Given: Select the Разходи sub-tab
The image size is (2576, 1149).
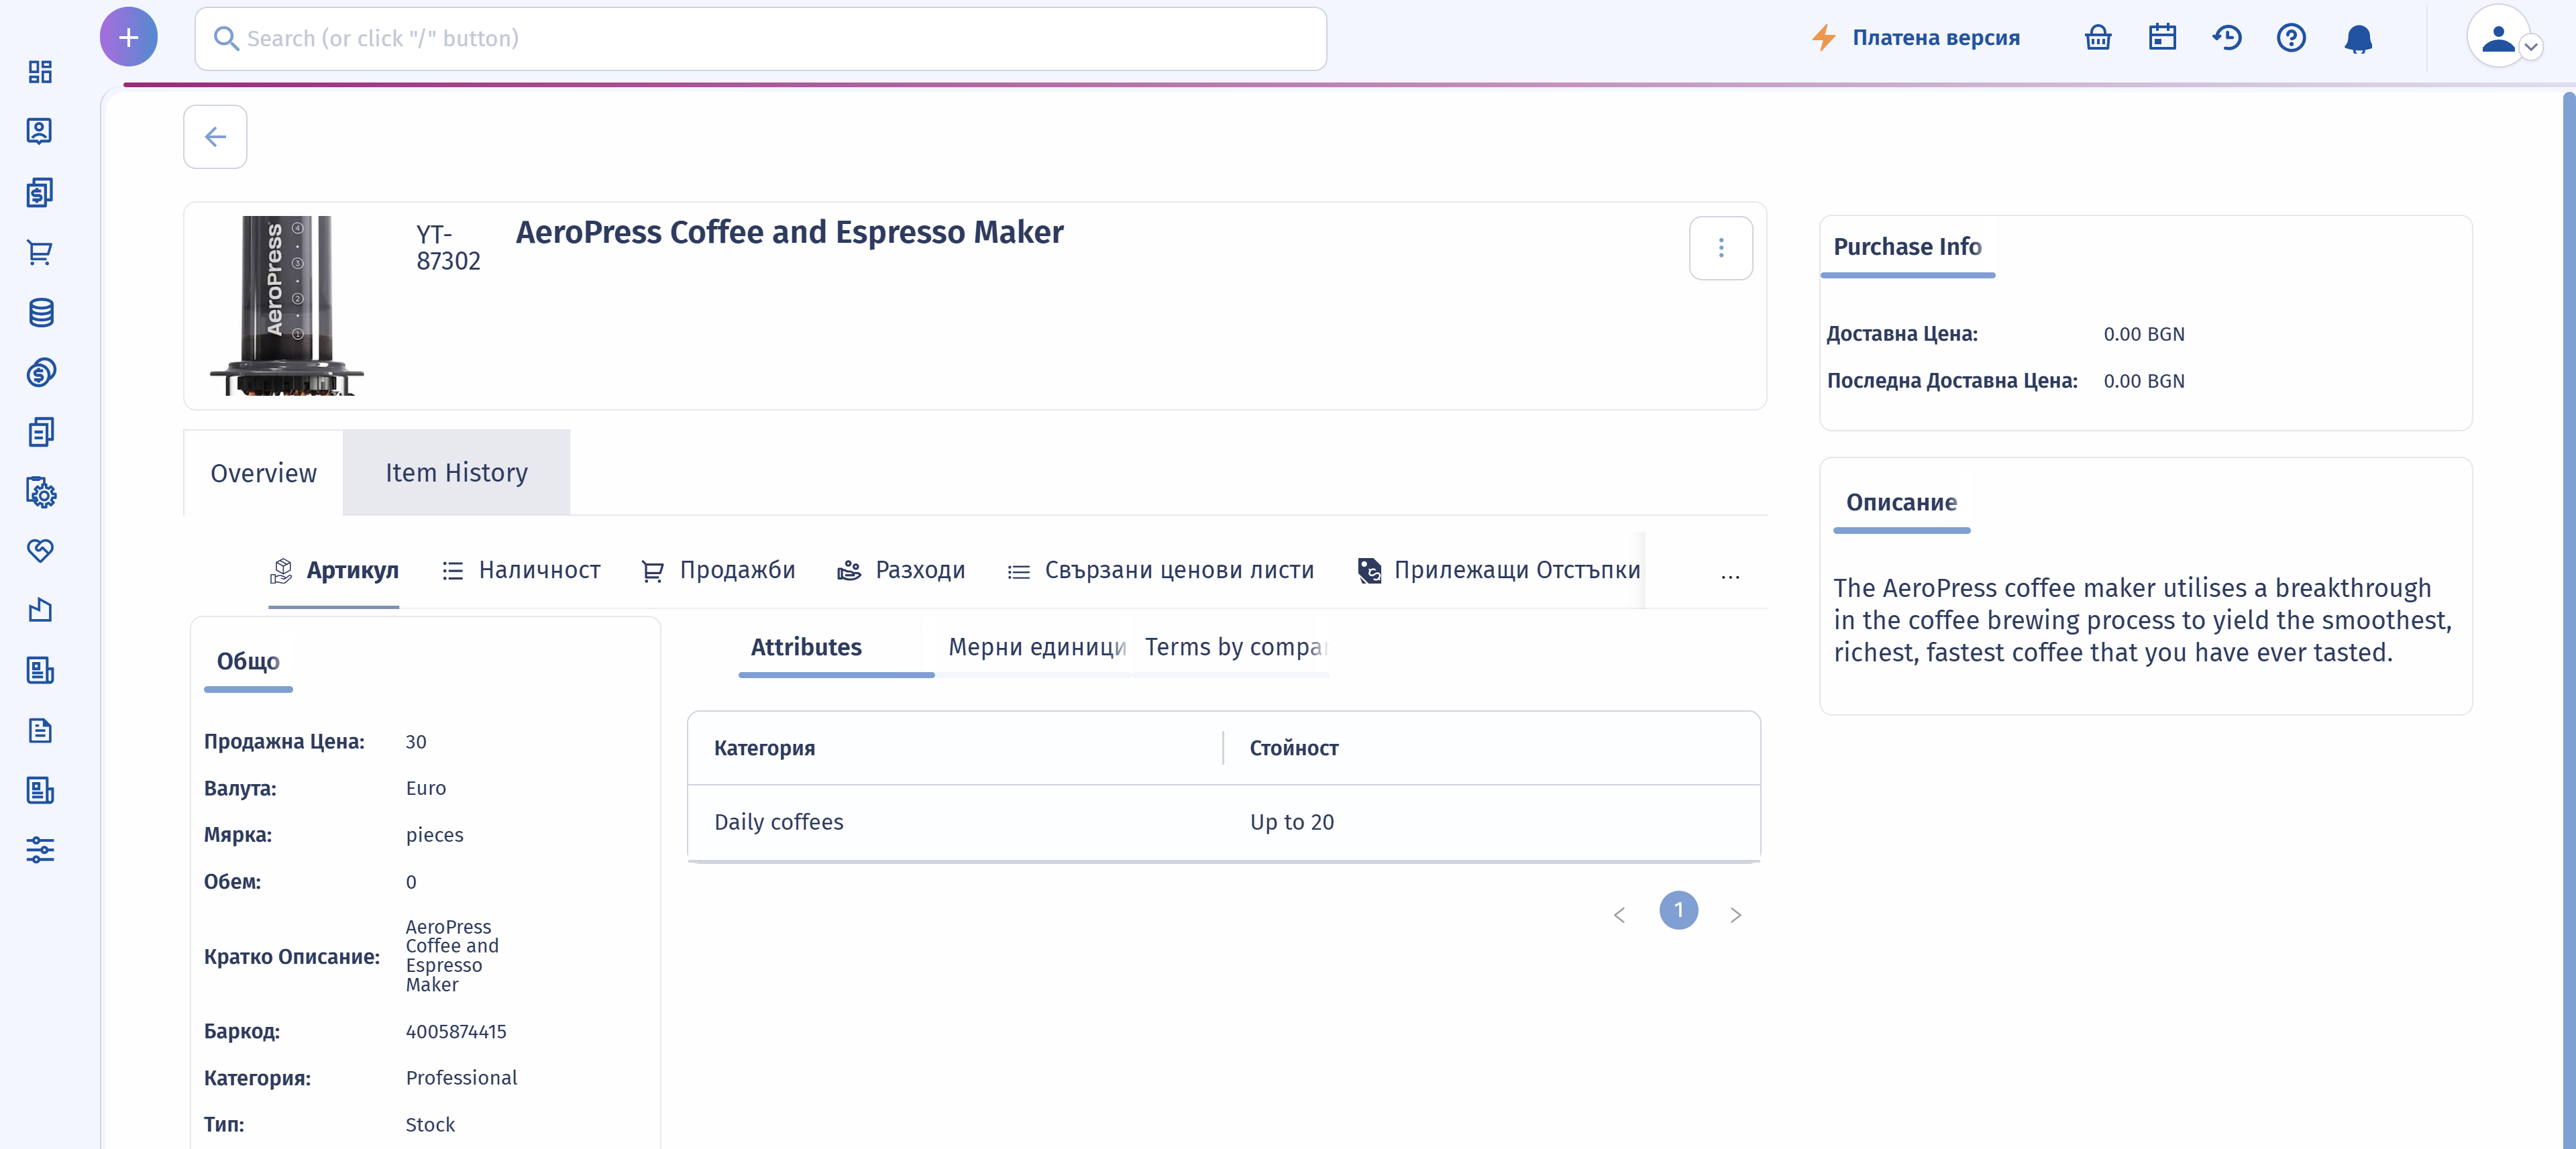Looking at the screenshot, I should (901, 571).
